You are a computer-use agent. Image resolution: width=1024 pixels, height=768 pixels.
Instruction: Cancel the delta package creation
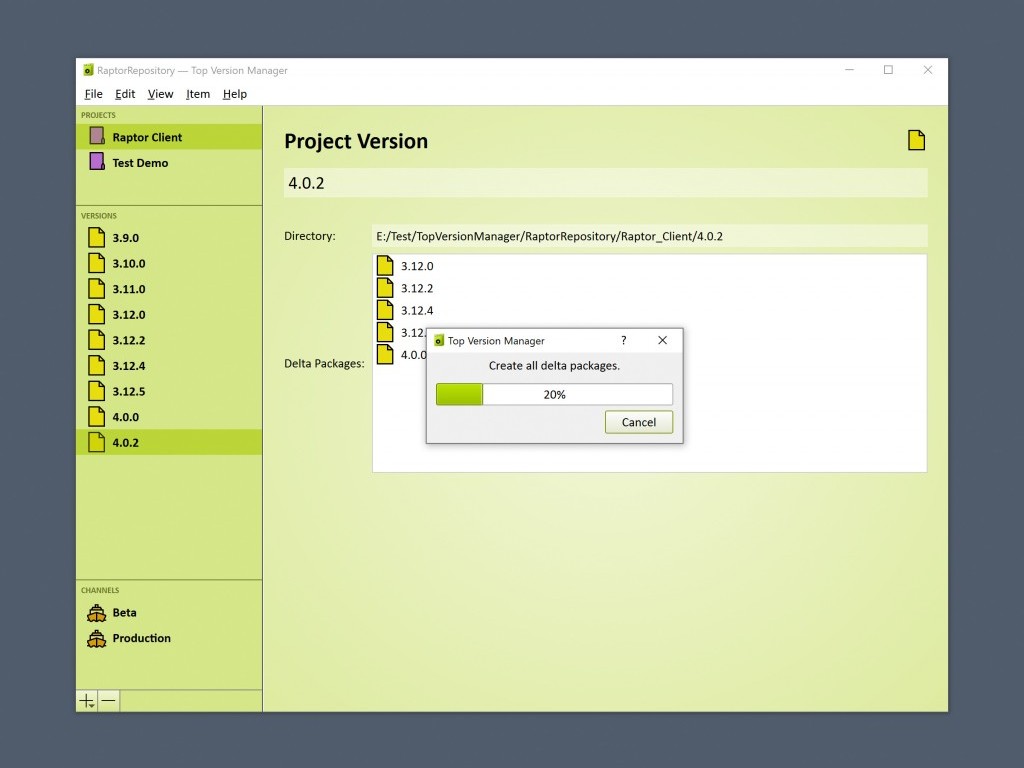[638, 422]
